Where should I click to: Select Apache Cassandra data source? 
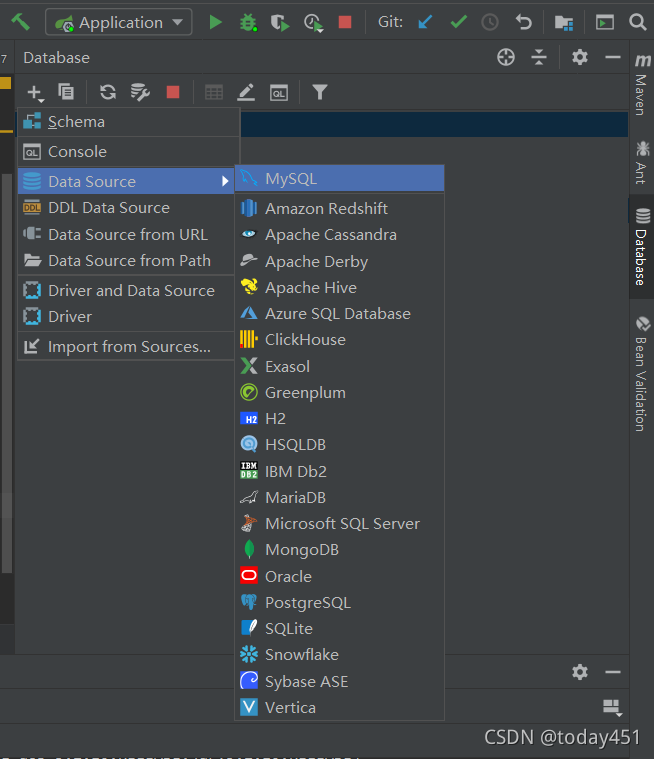tap(339, 235)
